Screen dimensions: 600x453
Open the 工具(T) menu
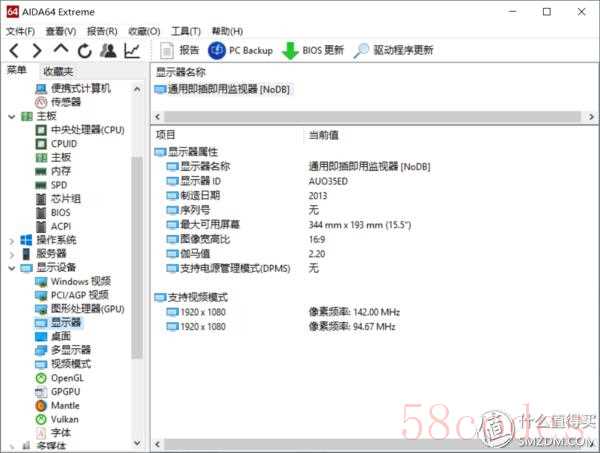click(186, 31)
